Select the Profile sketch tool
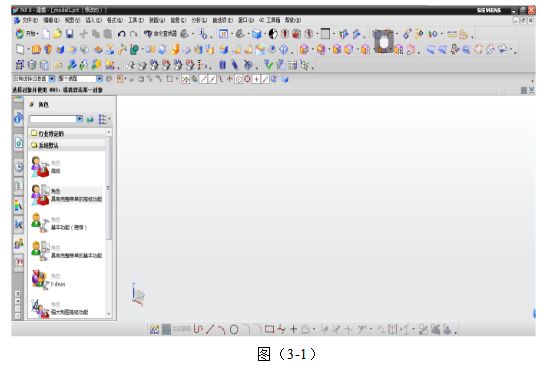This screenshot has height=365, width=550. click(198, 329)
